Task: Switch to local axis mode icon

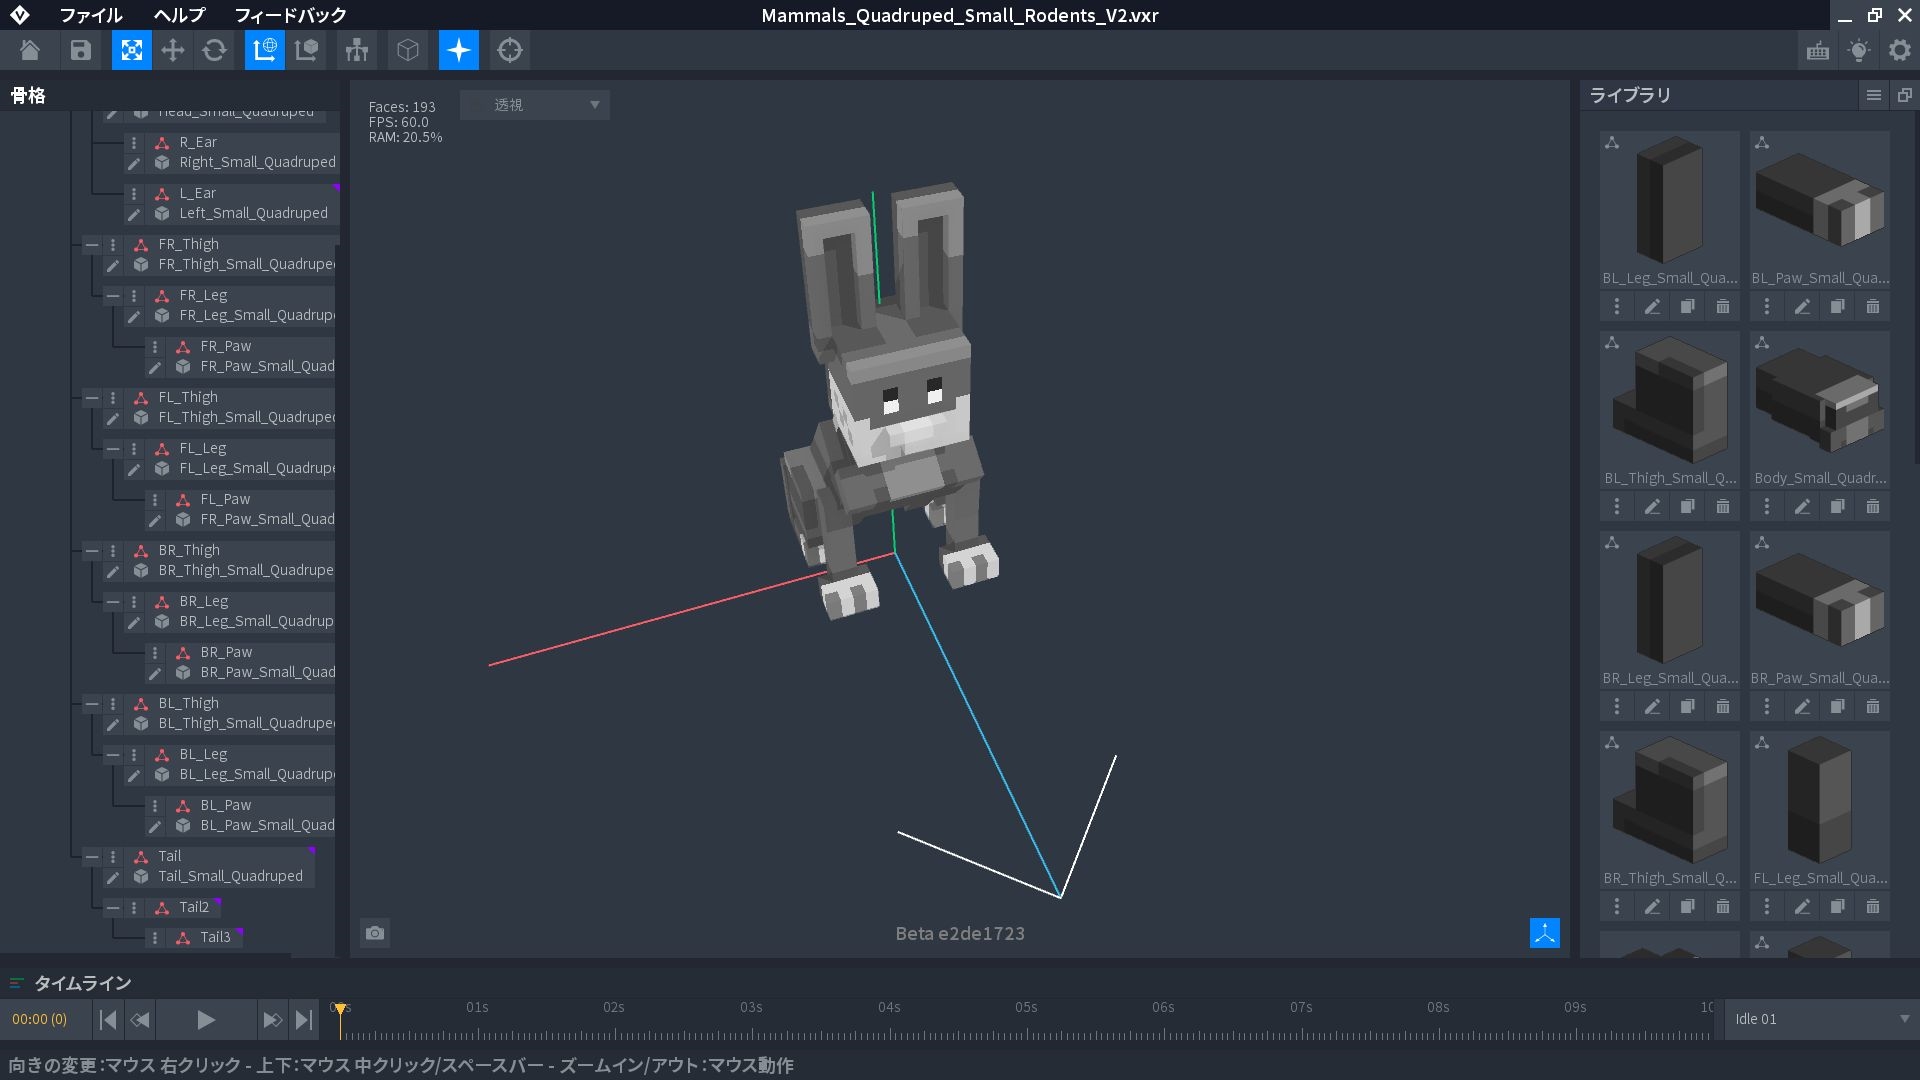Action: pyautogui.click(x=307, y=50)
